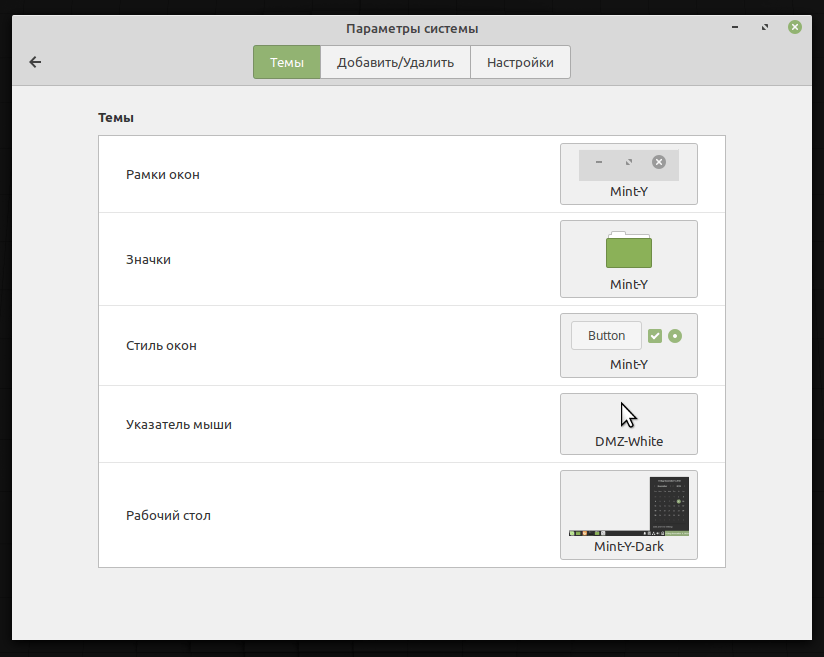Switch to the Темы tab
Screen dimensions: 824x657
287,62
